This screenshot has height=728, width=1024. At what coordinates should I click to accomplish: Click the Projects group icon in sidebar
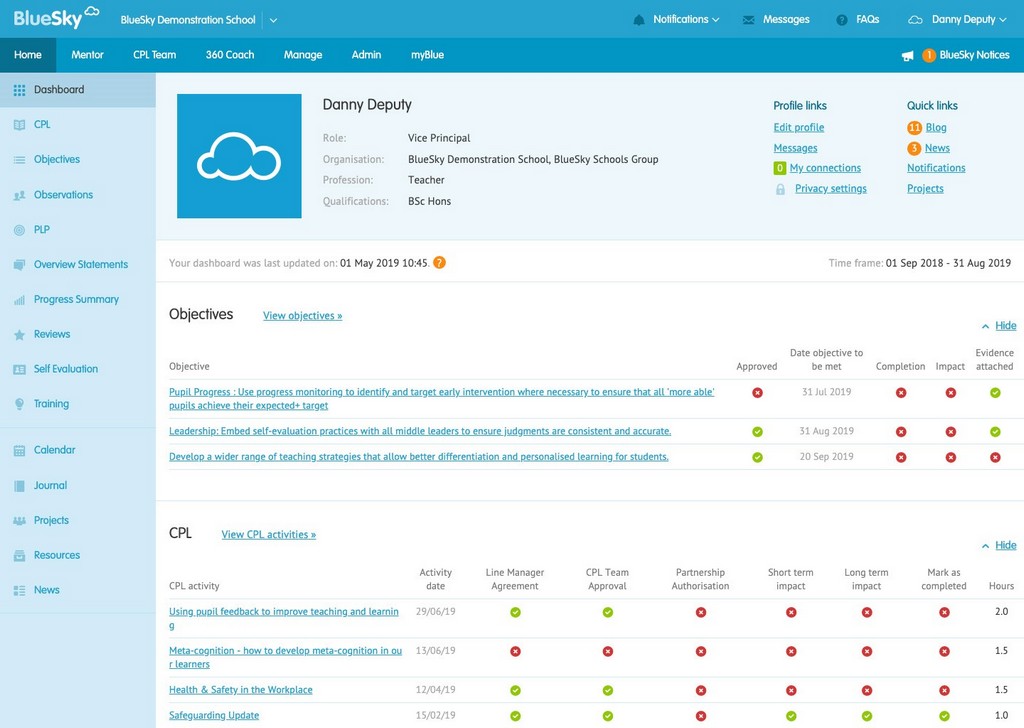tap(20, 520)
